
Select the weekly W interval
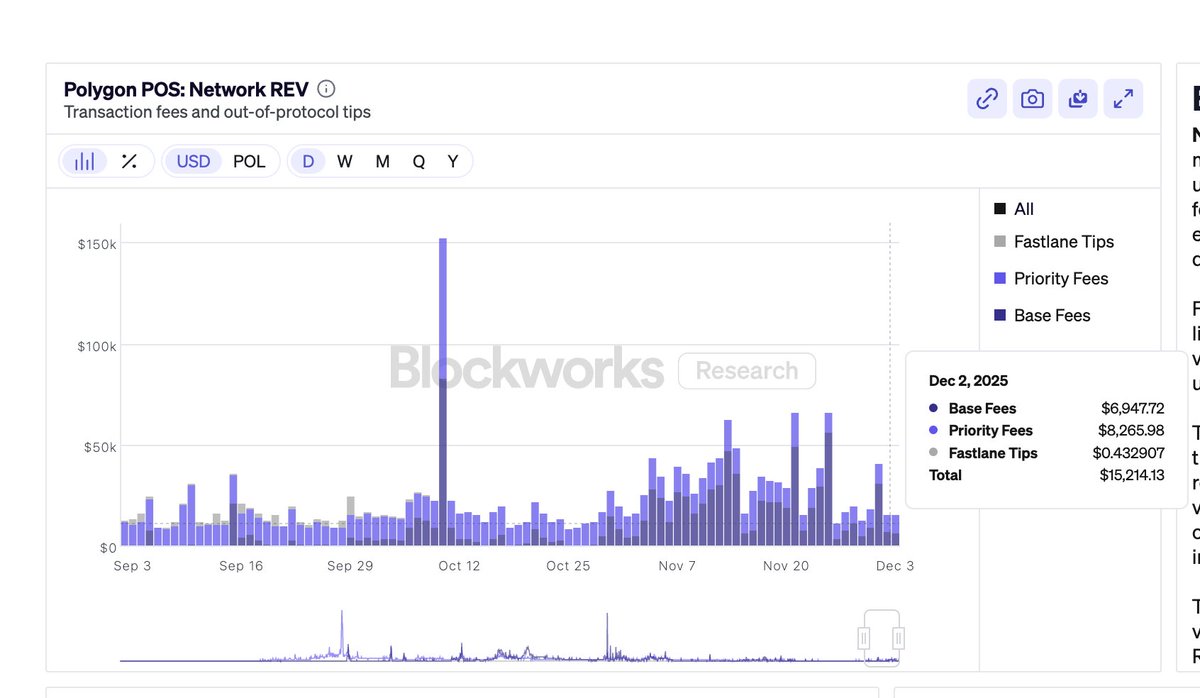344,161
